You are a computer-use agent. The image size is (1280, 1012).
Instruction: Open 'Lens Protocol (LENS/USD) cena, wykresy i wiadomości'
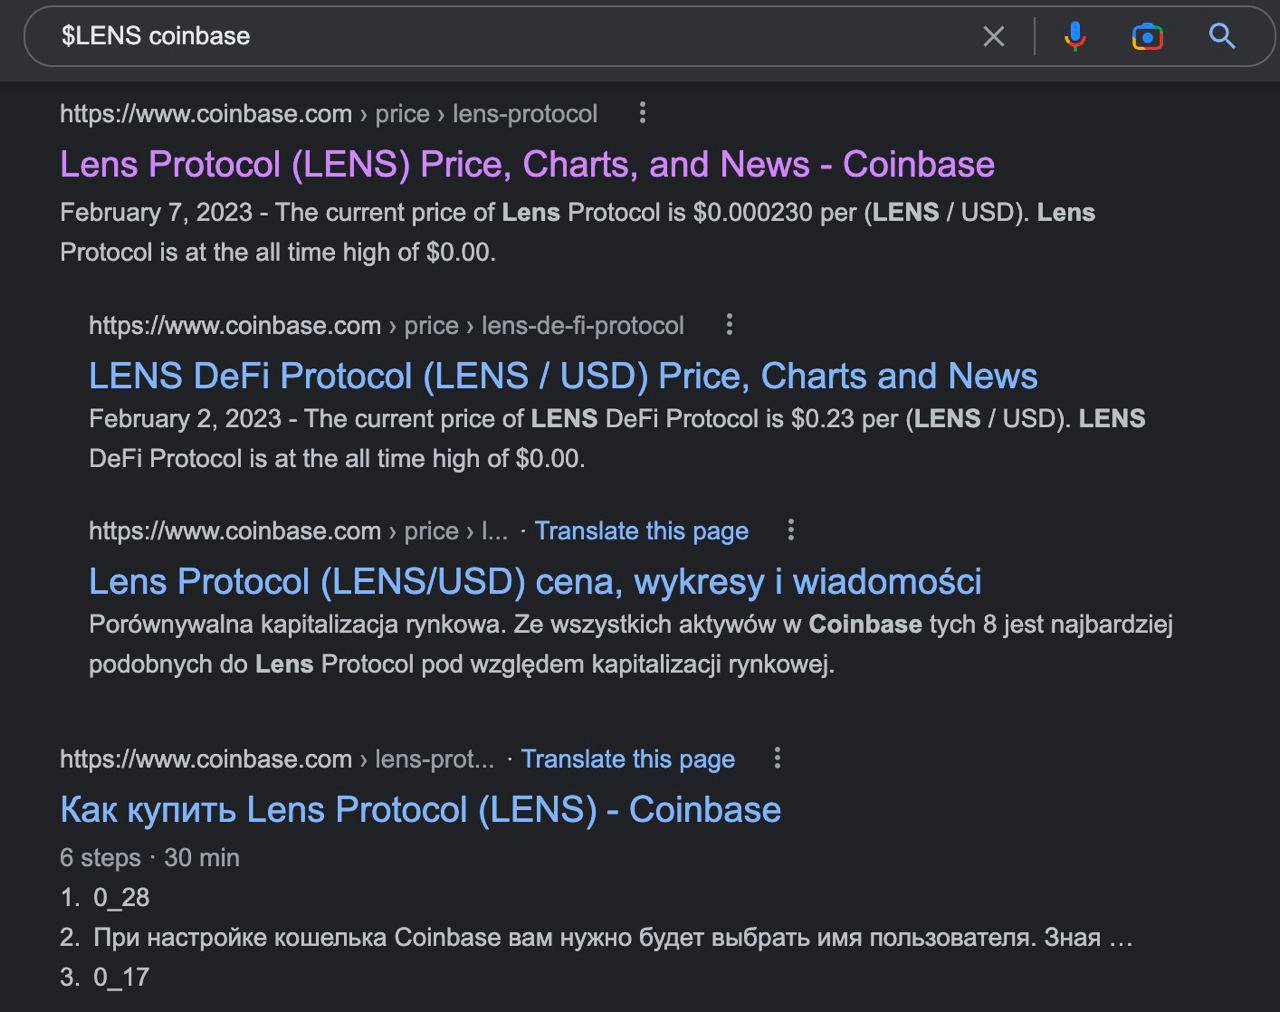click(x=535, y=581)
